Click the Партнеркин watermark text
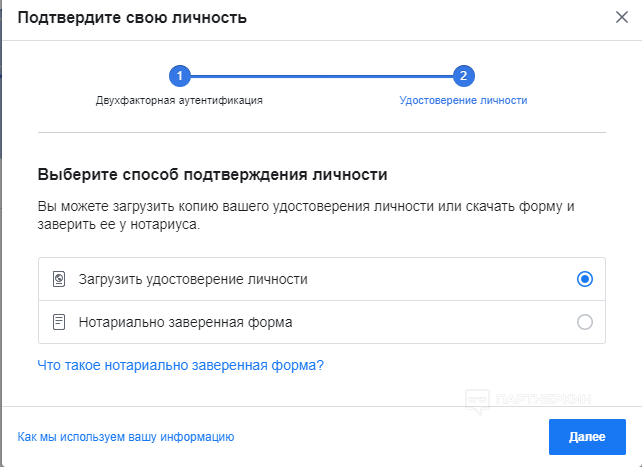Screen dimensions: 642x467 543,399
